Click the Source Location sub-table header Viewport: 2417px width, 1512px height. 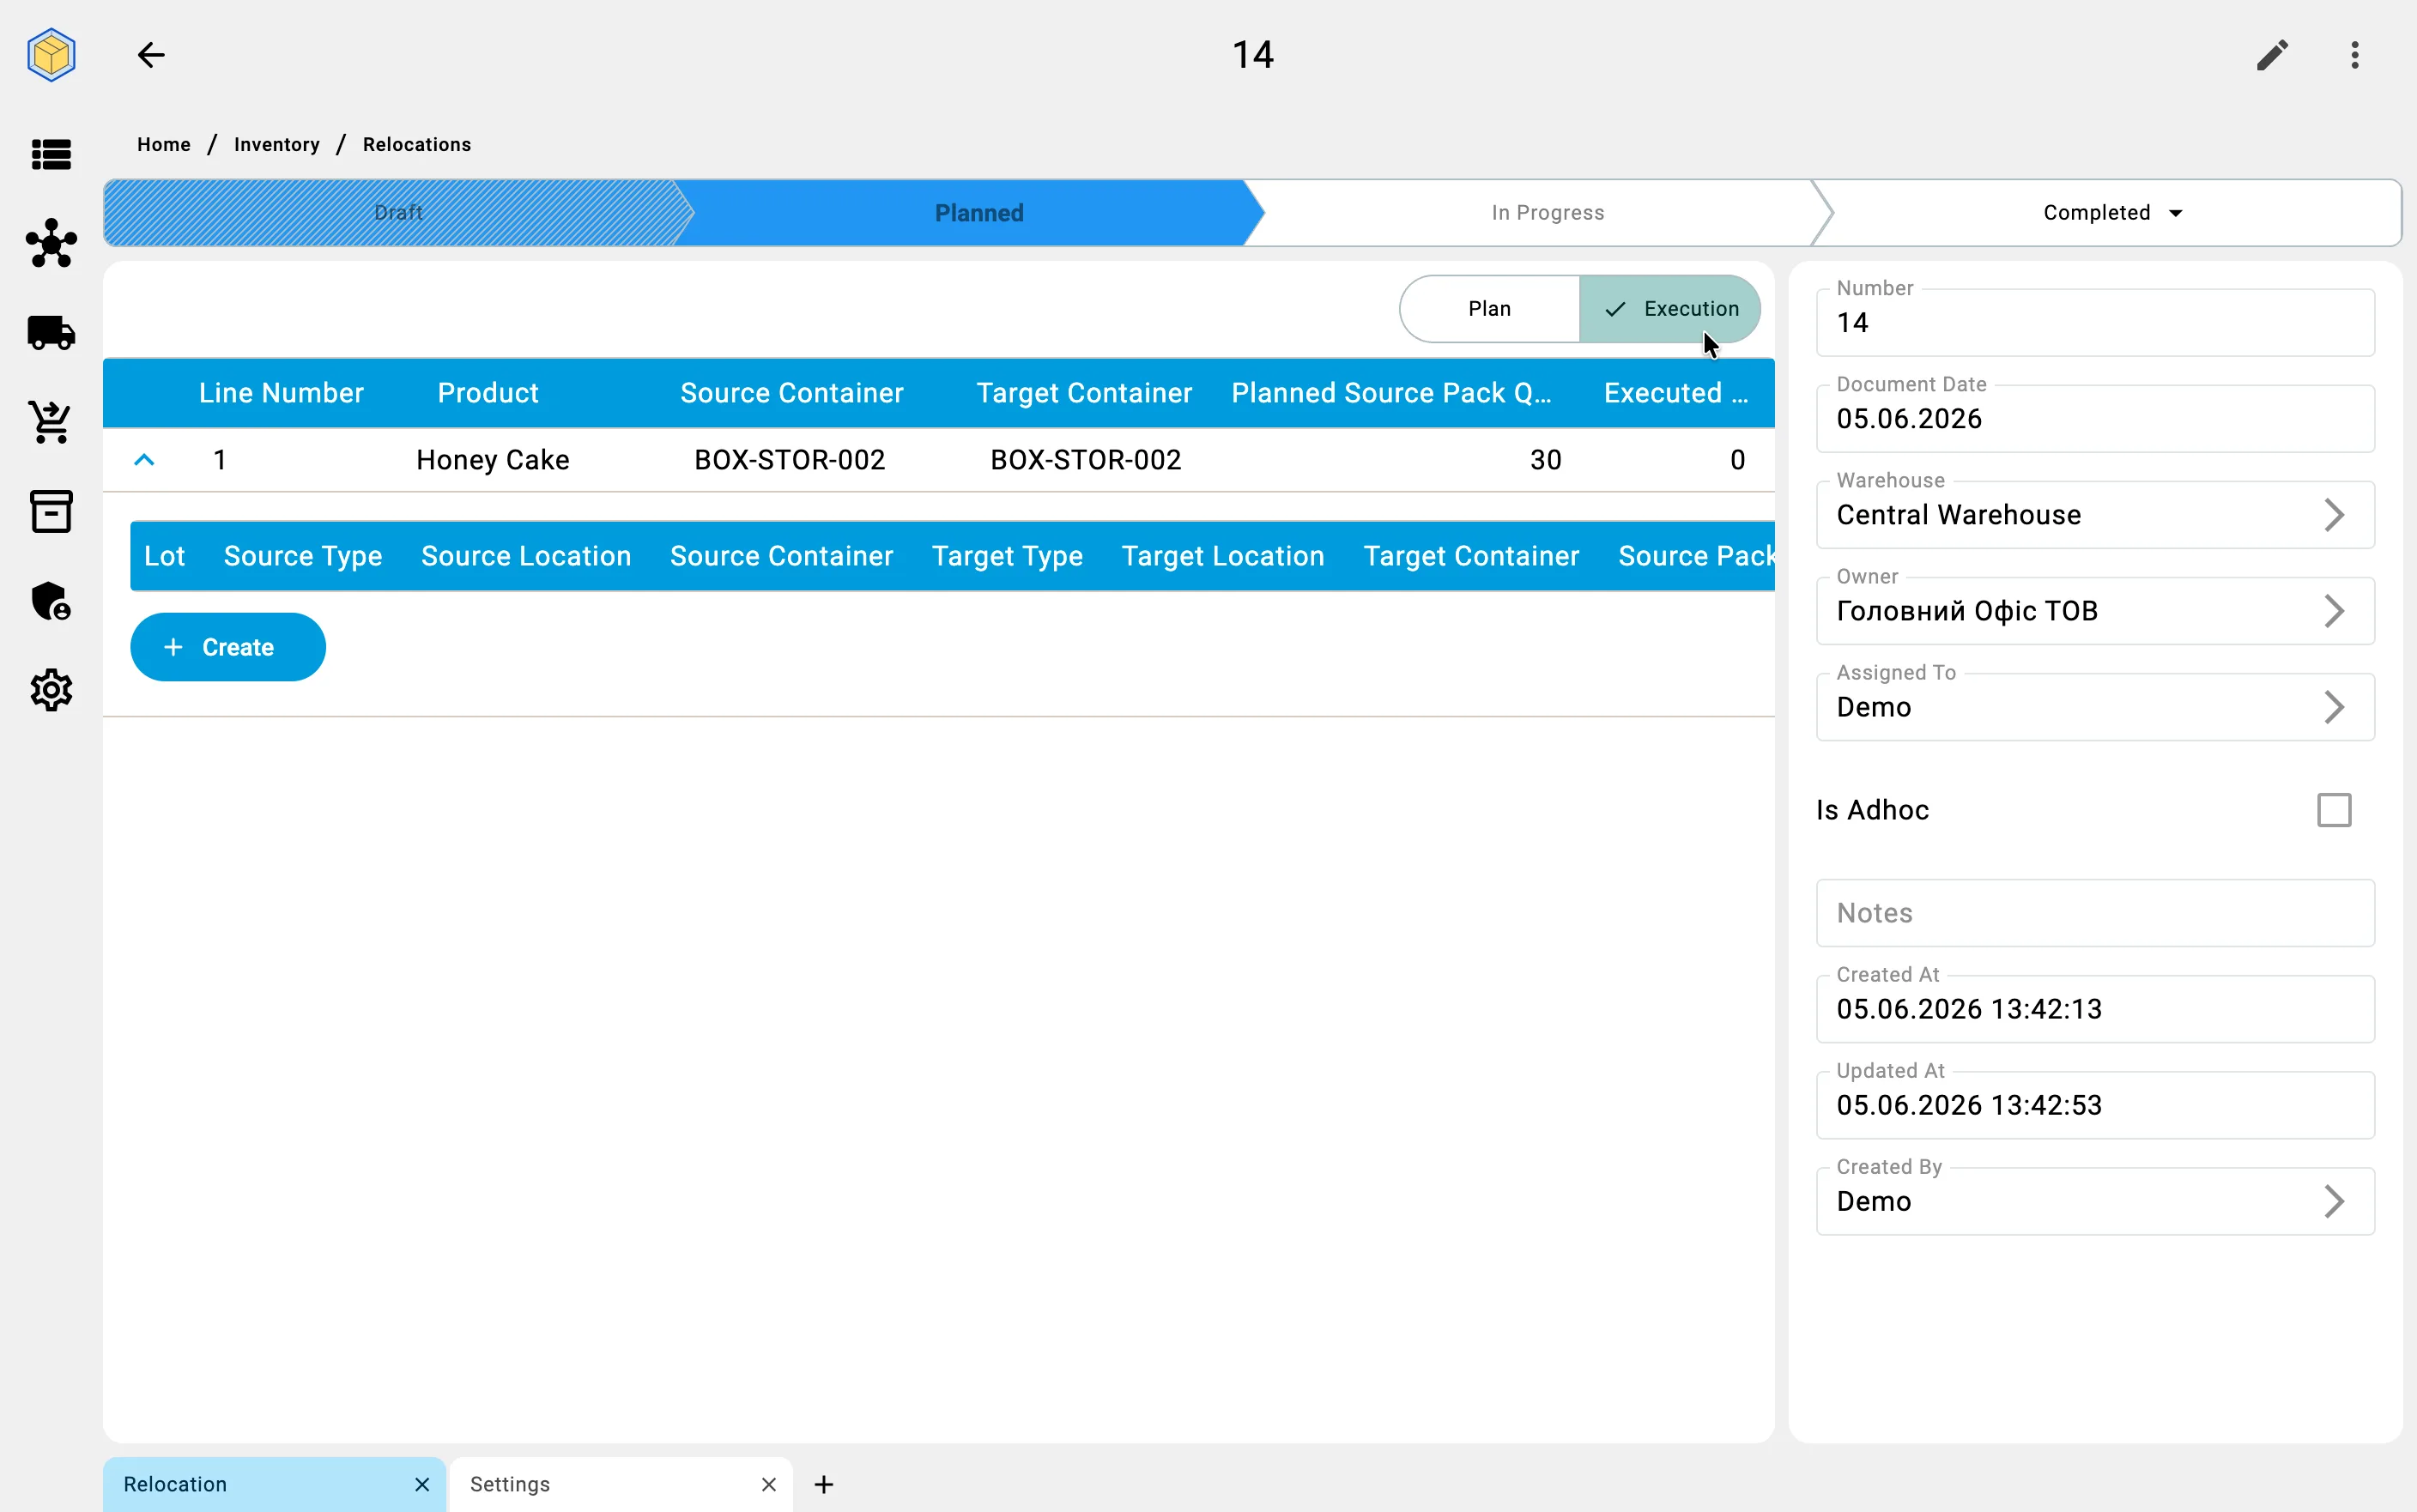pos(526,556)
